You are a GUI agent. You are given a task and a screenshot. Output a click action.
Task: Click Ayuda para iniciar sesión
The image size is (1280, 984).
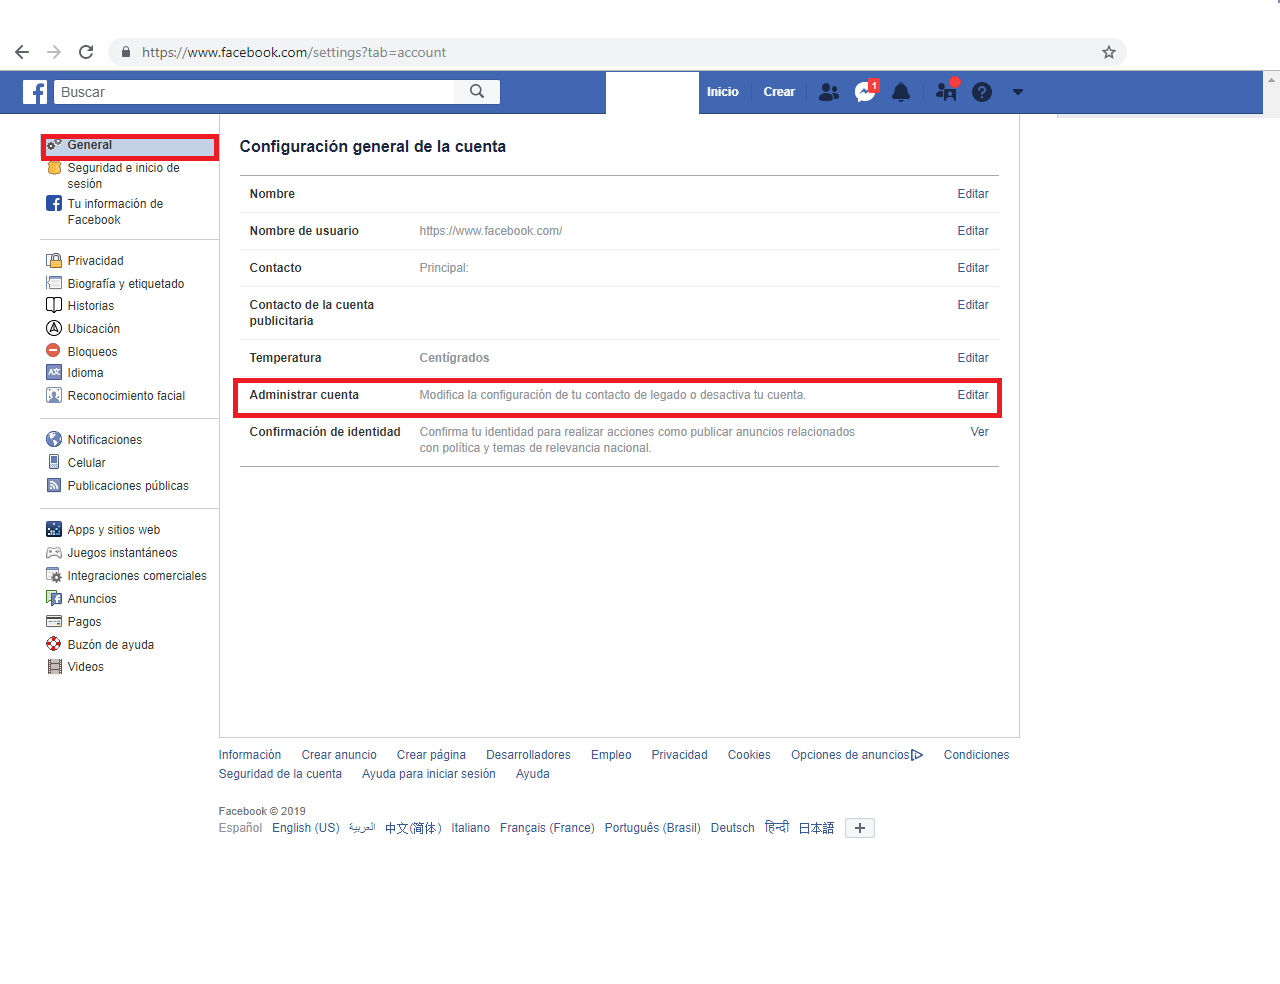point(429,774)
